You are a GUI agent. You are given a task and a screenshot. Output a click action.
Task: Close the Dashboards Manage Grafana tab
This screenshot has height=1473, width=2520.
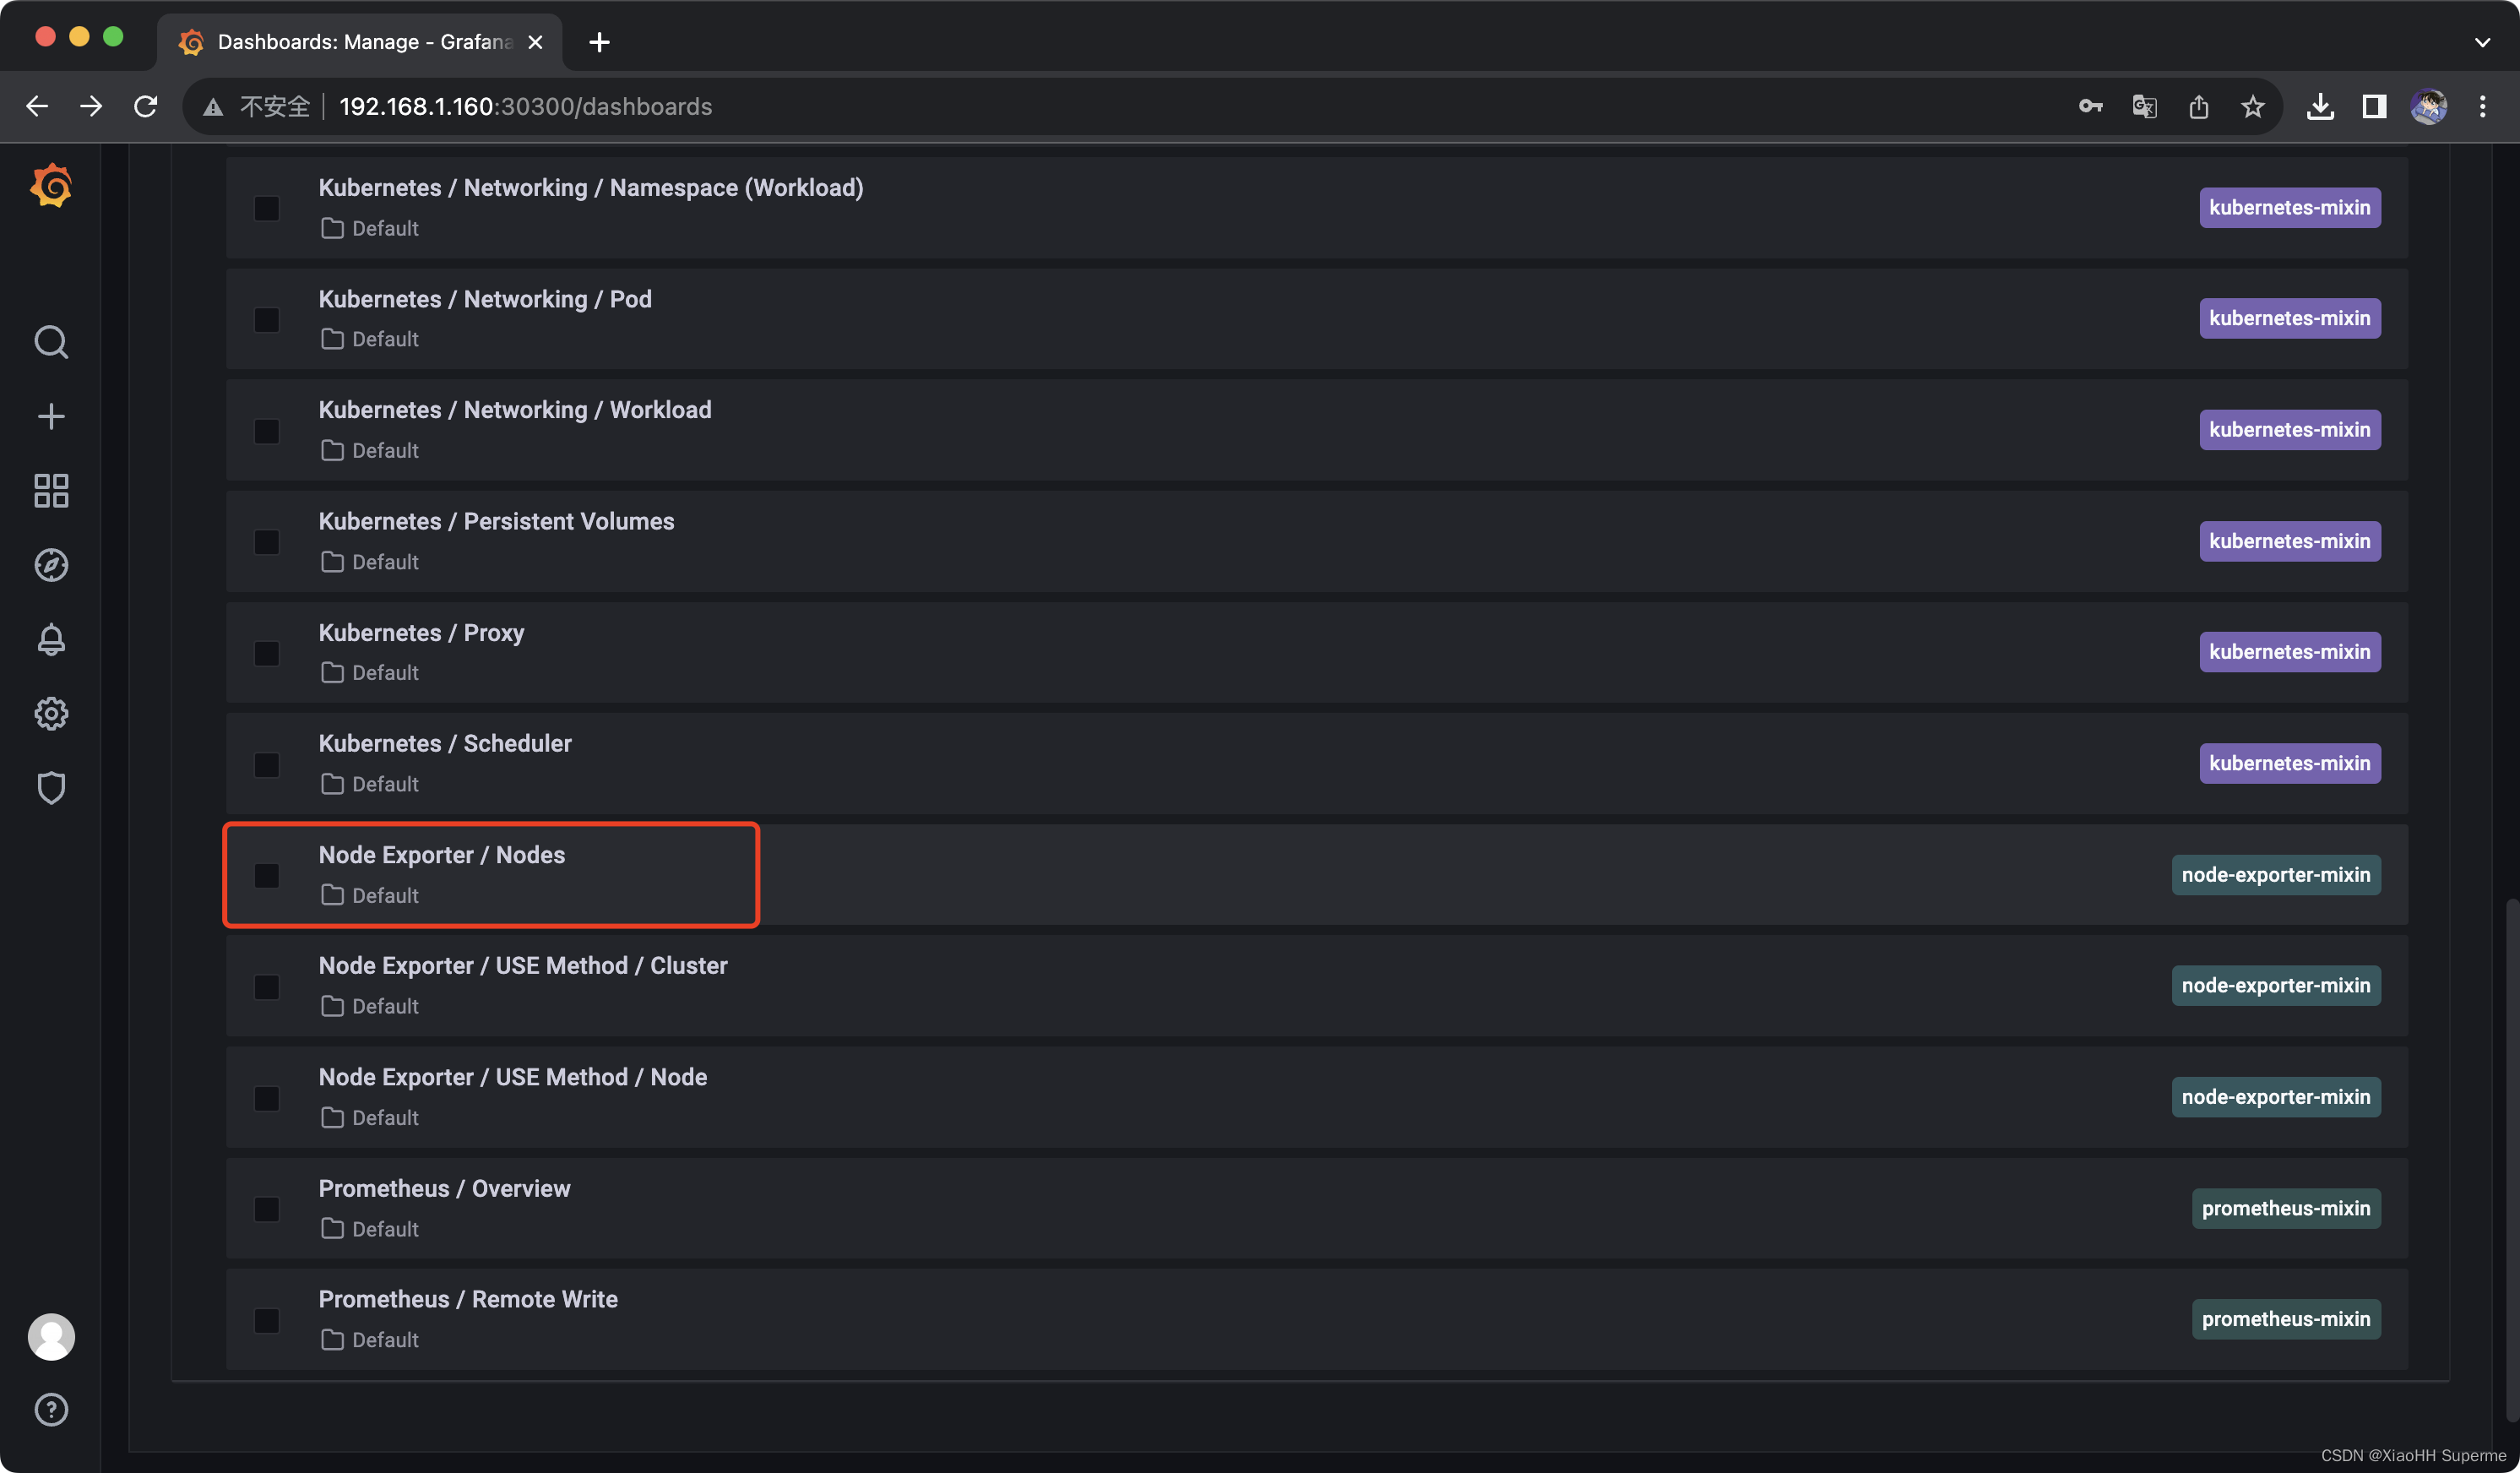pos(535,42)
